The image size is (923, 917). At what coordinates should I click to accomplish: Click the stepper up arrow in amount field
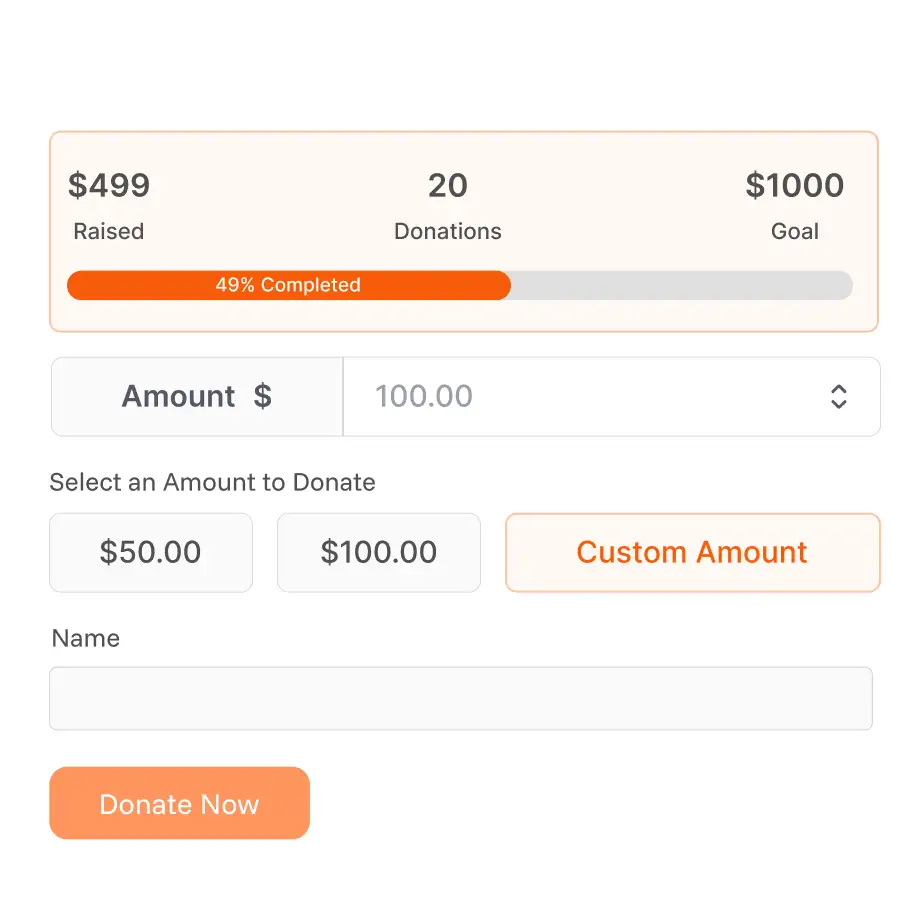point(839,389)
